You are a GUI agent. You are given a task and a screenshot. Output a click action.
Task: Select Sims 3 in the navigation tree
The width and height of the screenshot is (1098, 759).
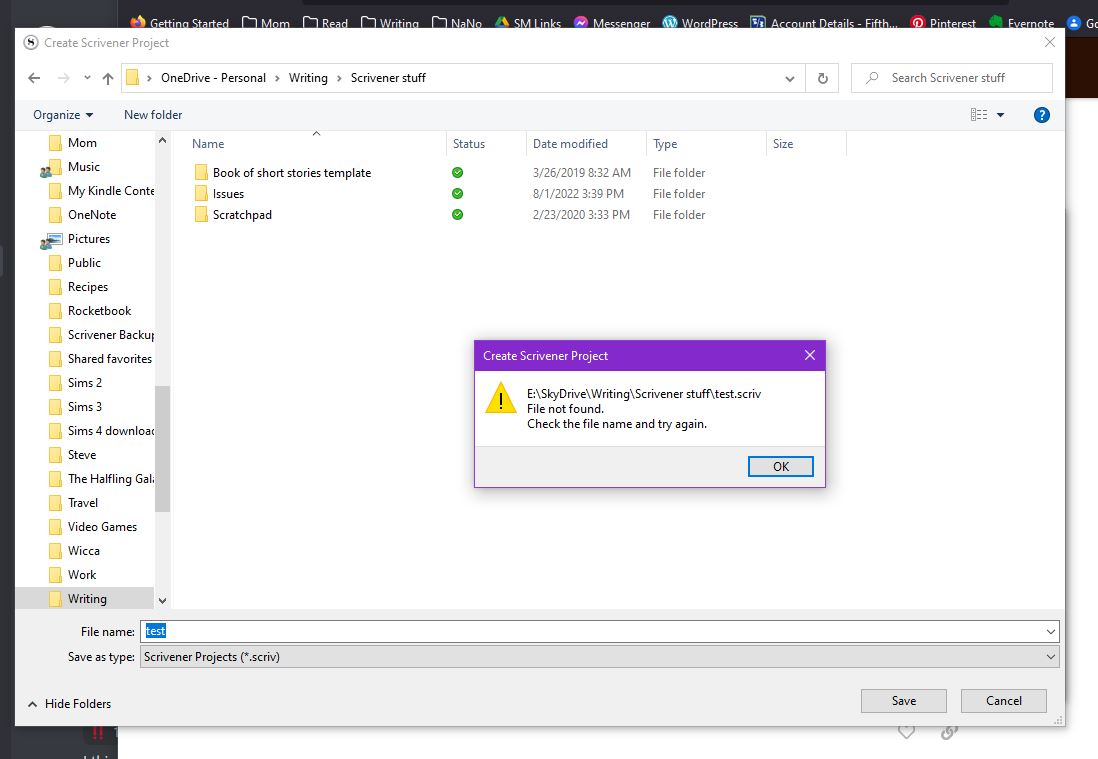85,407
